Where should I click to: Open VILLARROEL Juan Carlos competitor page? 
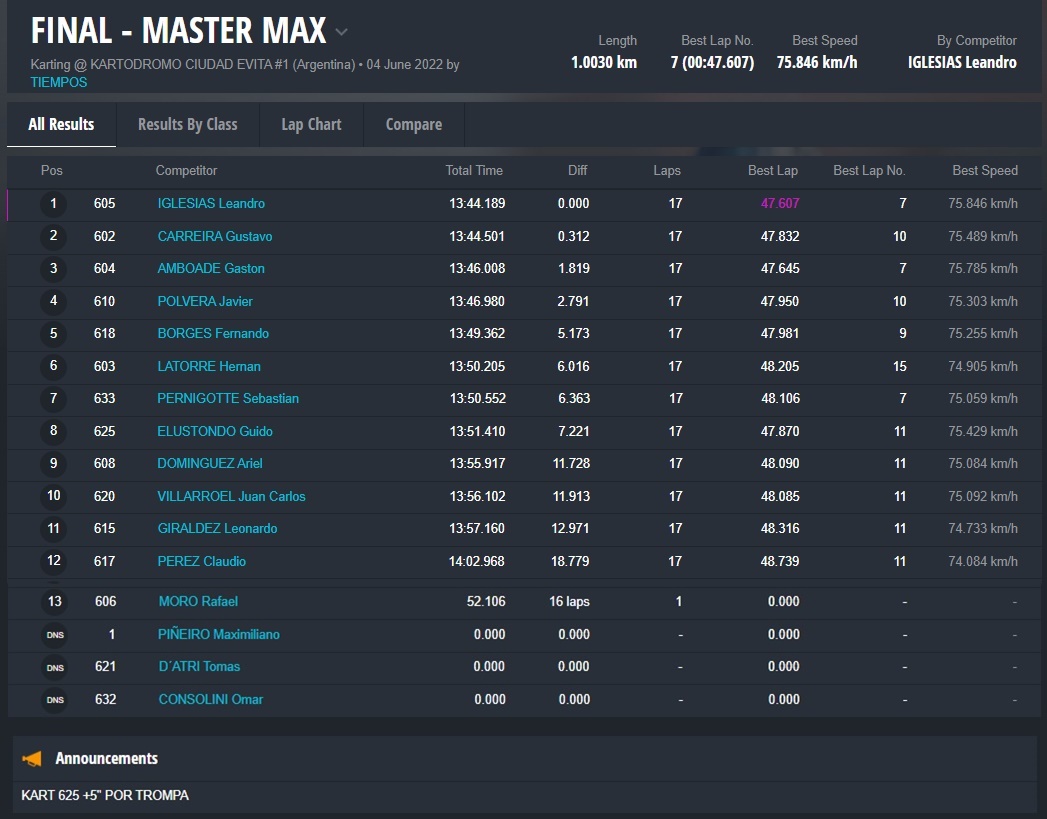tap(231, 497)
